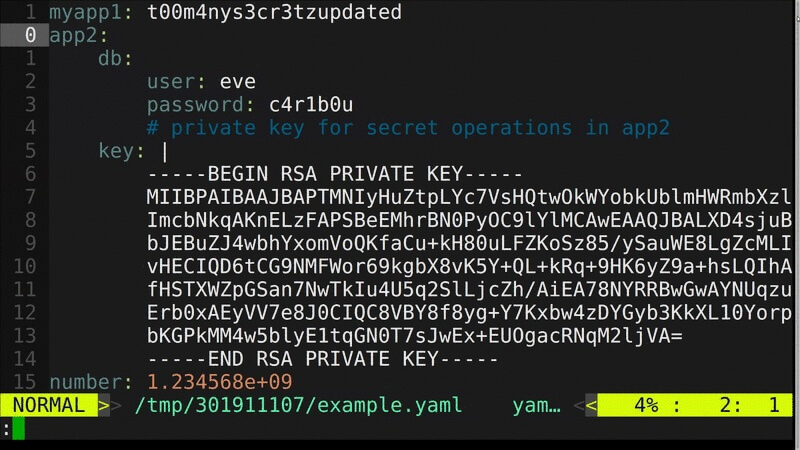Image resolution: width=800 pixels, height=450 pixels.
Task: Click the 4% scroll position indicator
Action: (x=646, y=406)
